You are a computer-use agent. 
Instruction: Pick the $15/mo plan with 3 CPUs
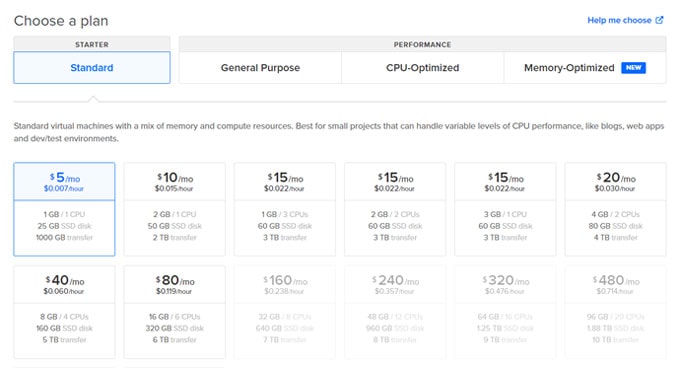pyautogui.click(x=285, y=209)
